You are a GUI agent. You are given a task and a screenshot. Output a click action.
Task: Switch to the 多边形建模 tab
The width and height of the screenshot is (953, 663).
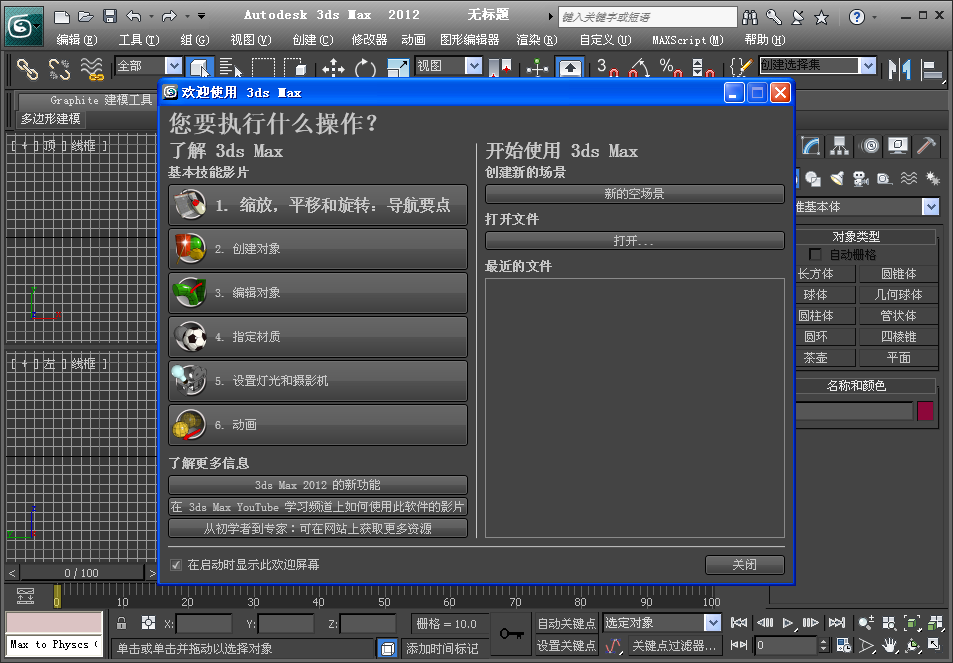click(50, 119)
